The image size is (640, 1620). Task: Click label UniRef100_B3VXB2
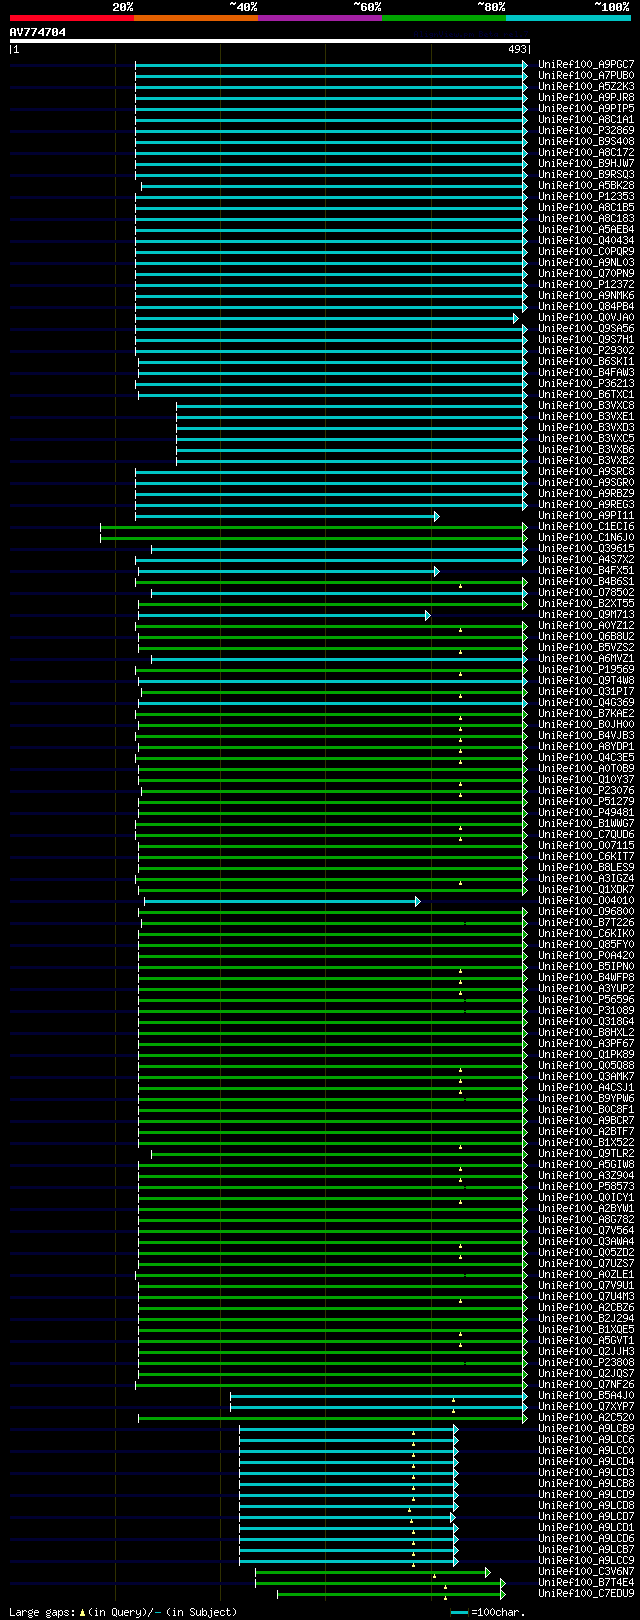[586, 461]
